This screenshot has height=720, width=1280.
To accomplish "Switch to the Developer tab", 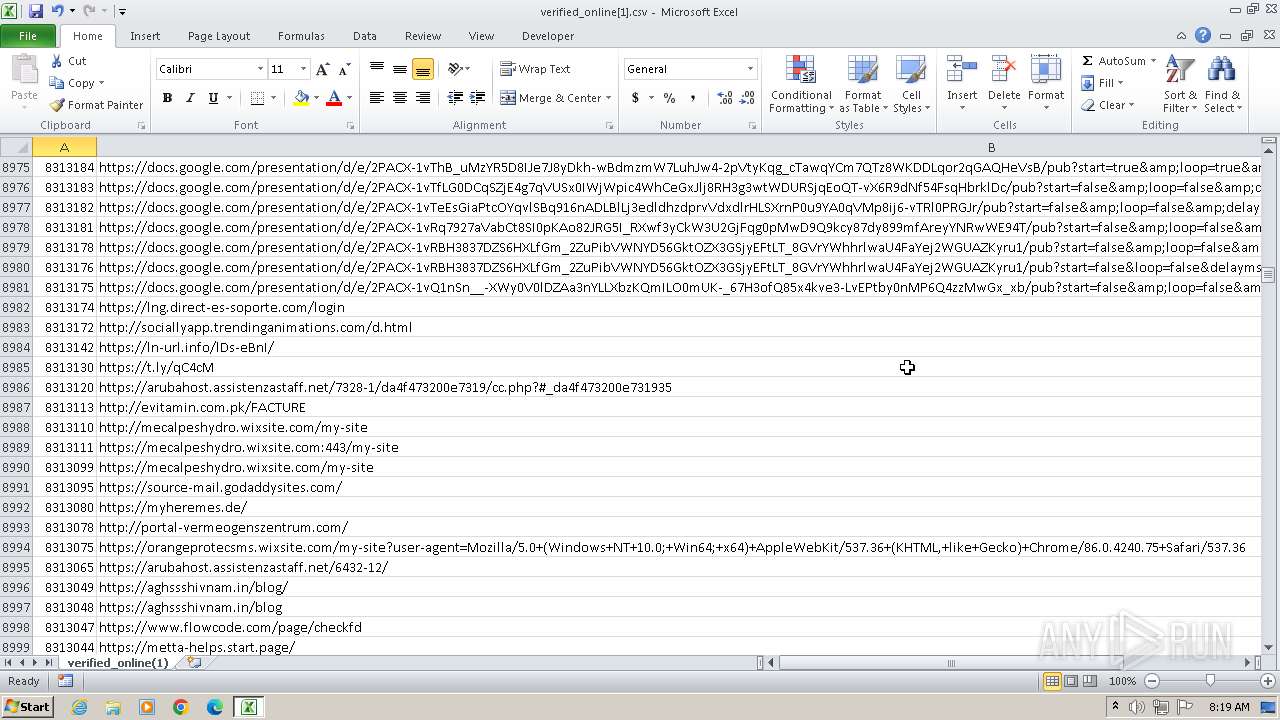I will (548, 36).
